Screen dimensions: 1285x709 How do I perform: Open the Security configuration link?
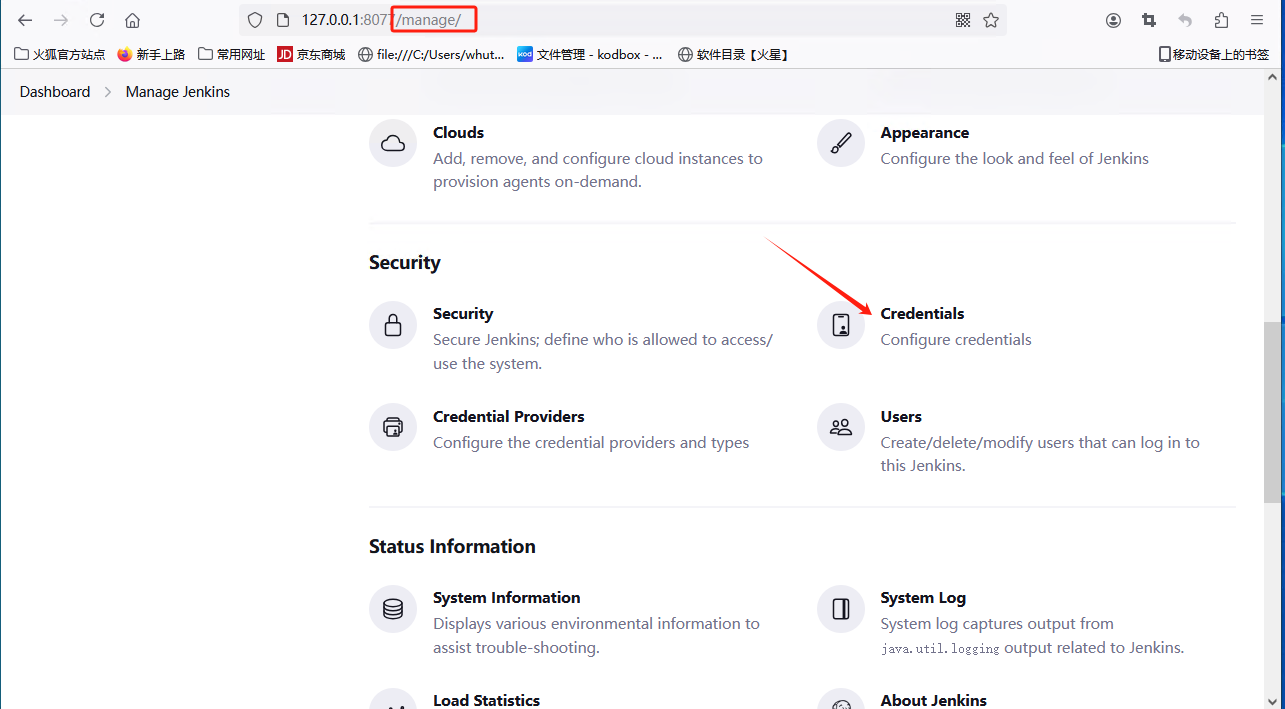(463, 314)
